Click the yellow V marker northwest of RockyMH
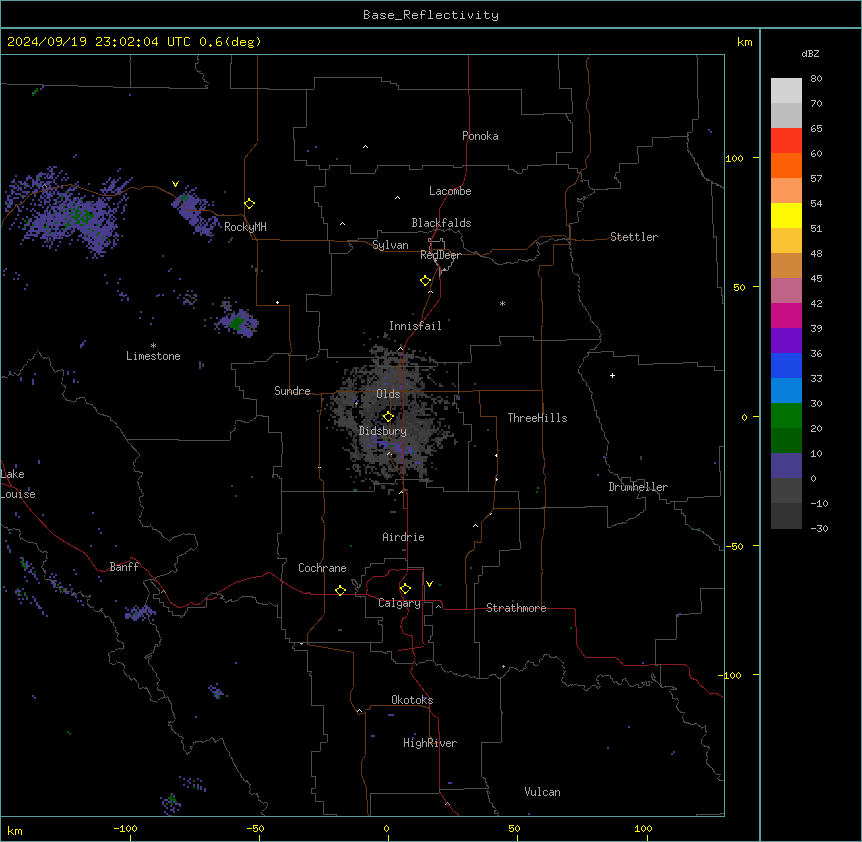 (175, 184)
